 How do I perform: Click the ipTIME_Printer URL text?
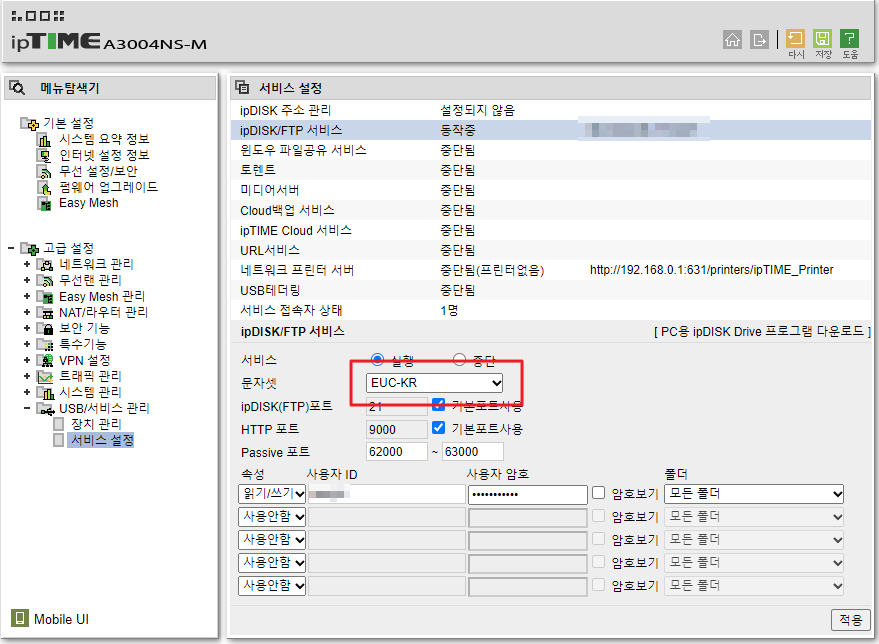click(711, 270)
